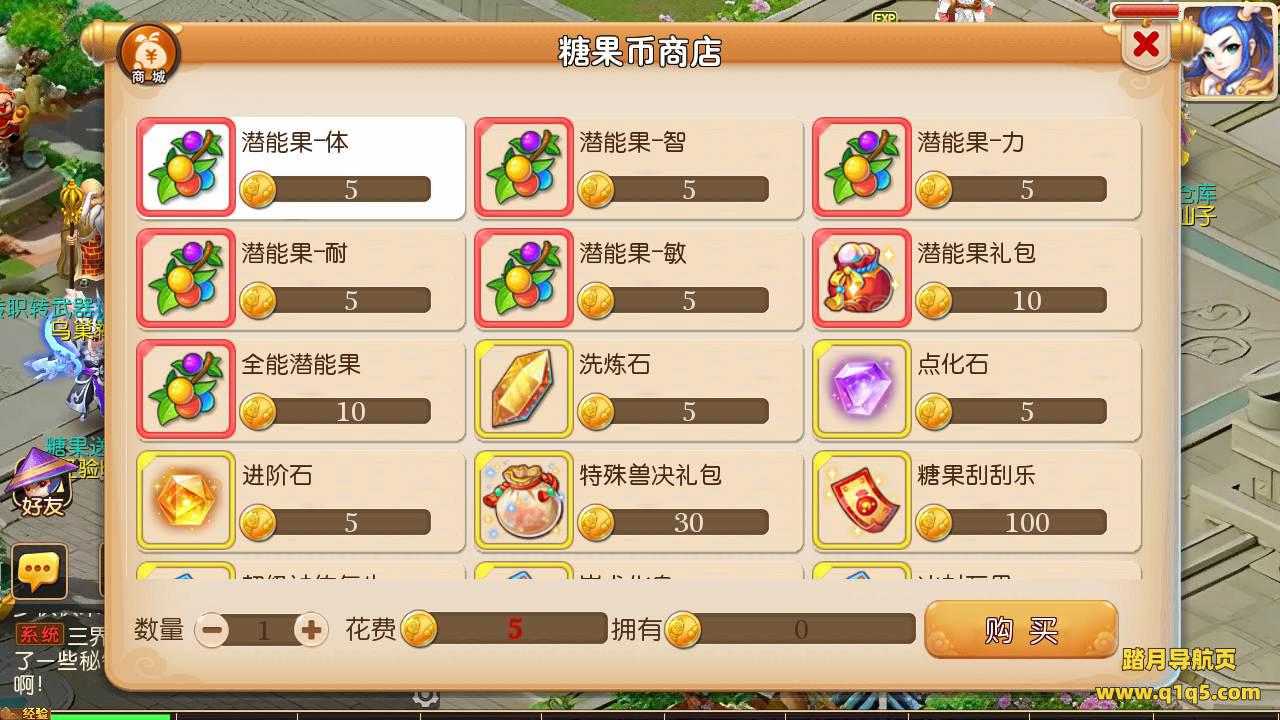Image resolution: width=1280 pixels, height=720 pixels.
Task: Choose the 全能潜能果 item entry
Action: click(x=301, y=389)
